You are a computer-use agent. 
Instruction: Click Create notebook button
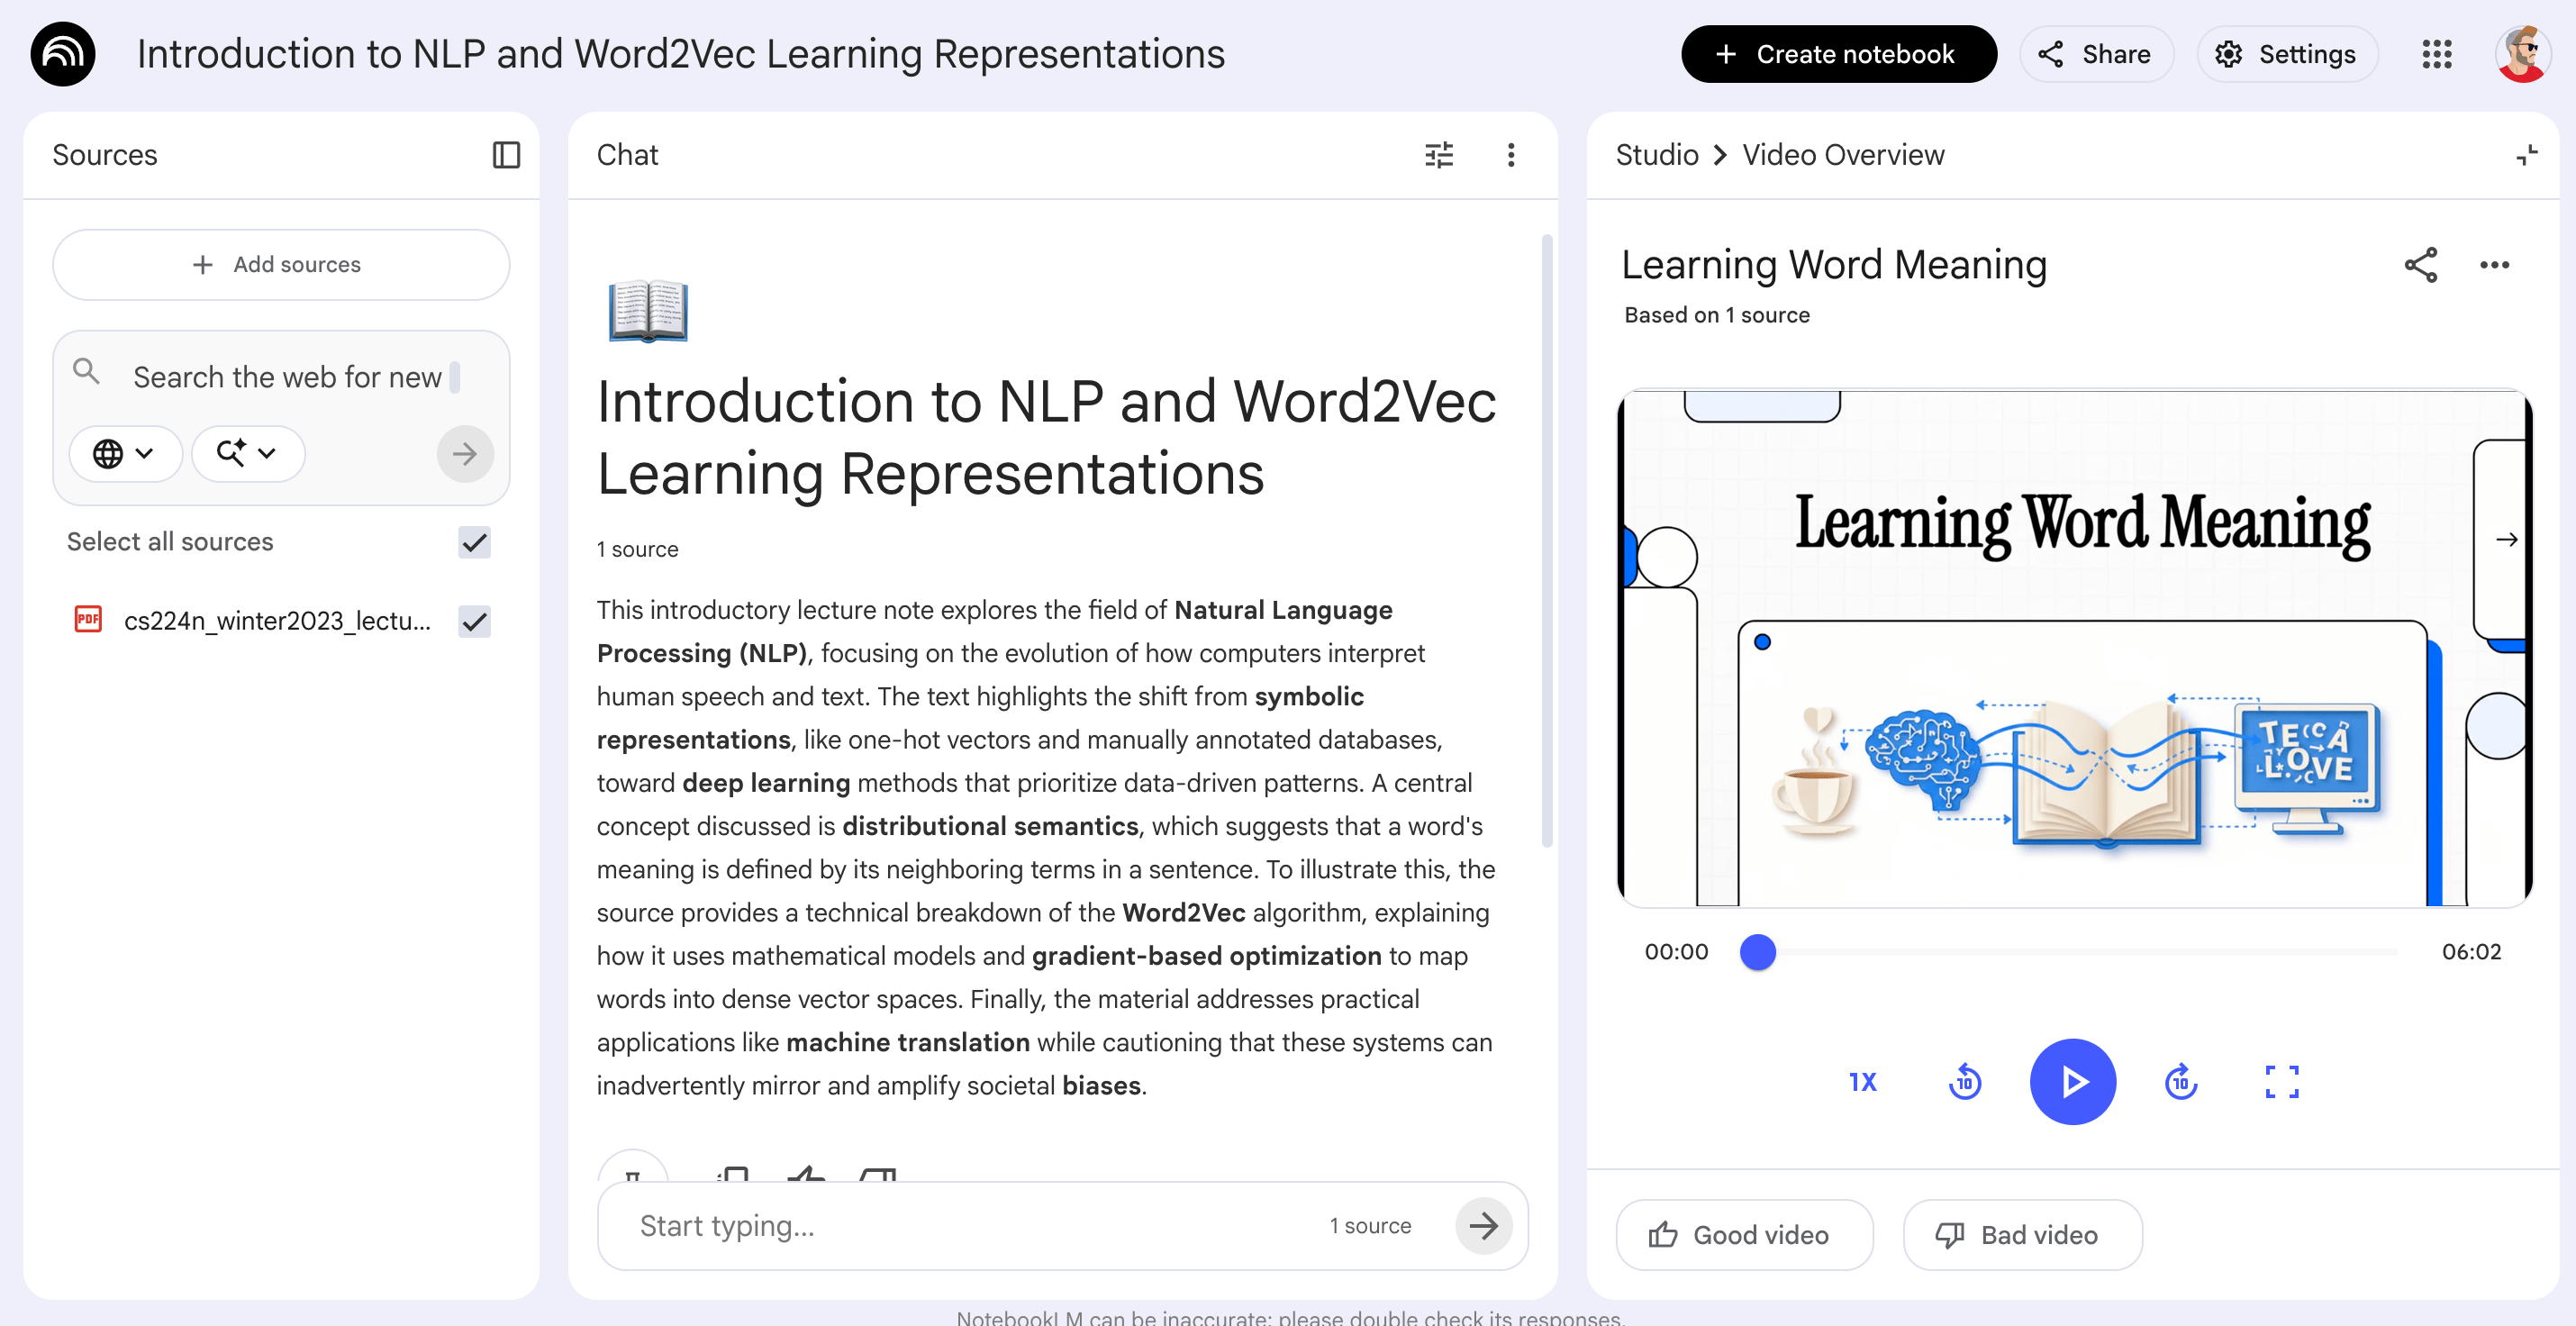click(1838, 54)
